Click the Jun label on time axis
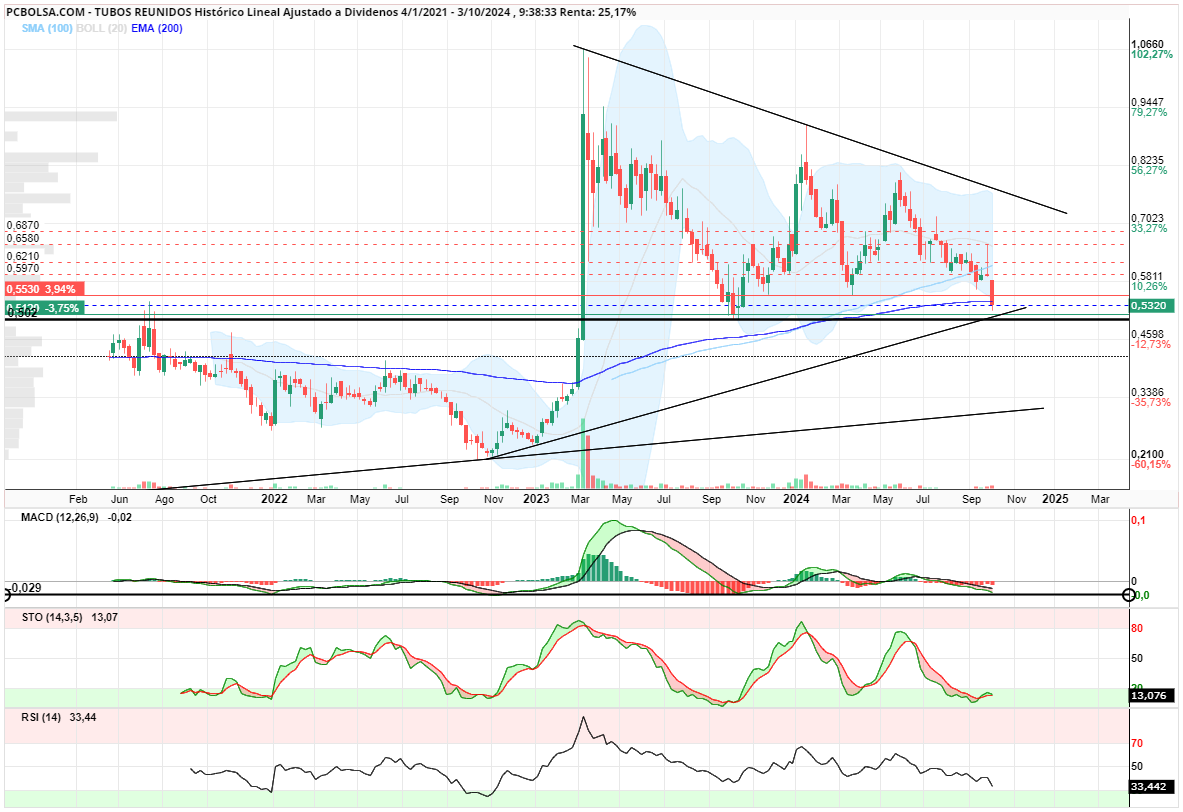The width and height of the screenshot is (1183, 812). [119, 499]
